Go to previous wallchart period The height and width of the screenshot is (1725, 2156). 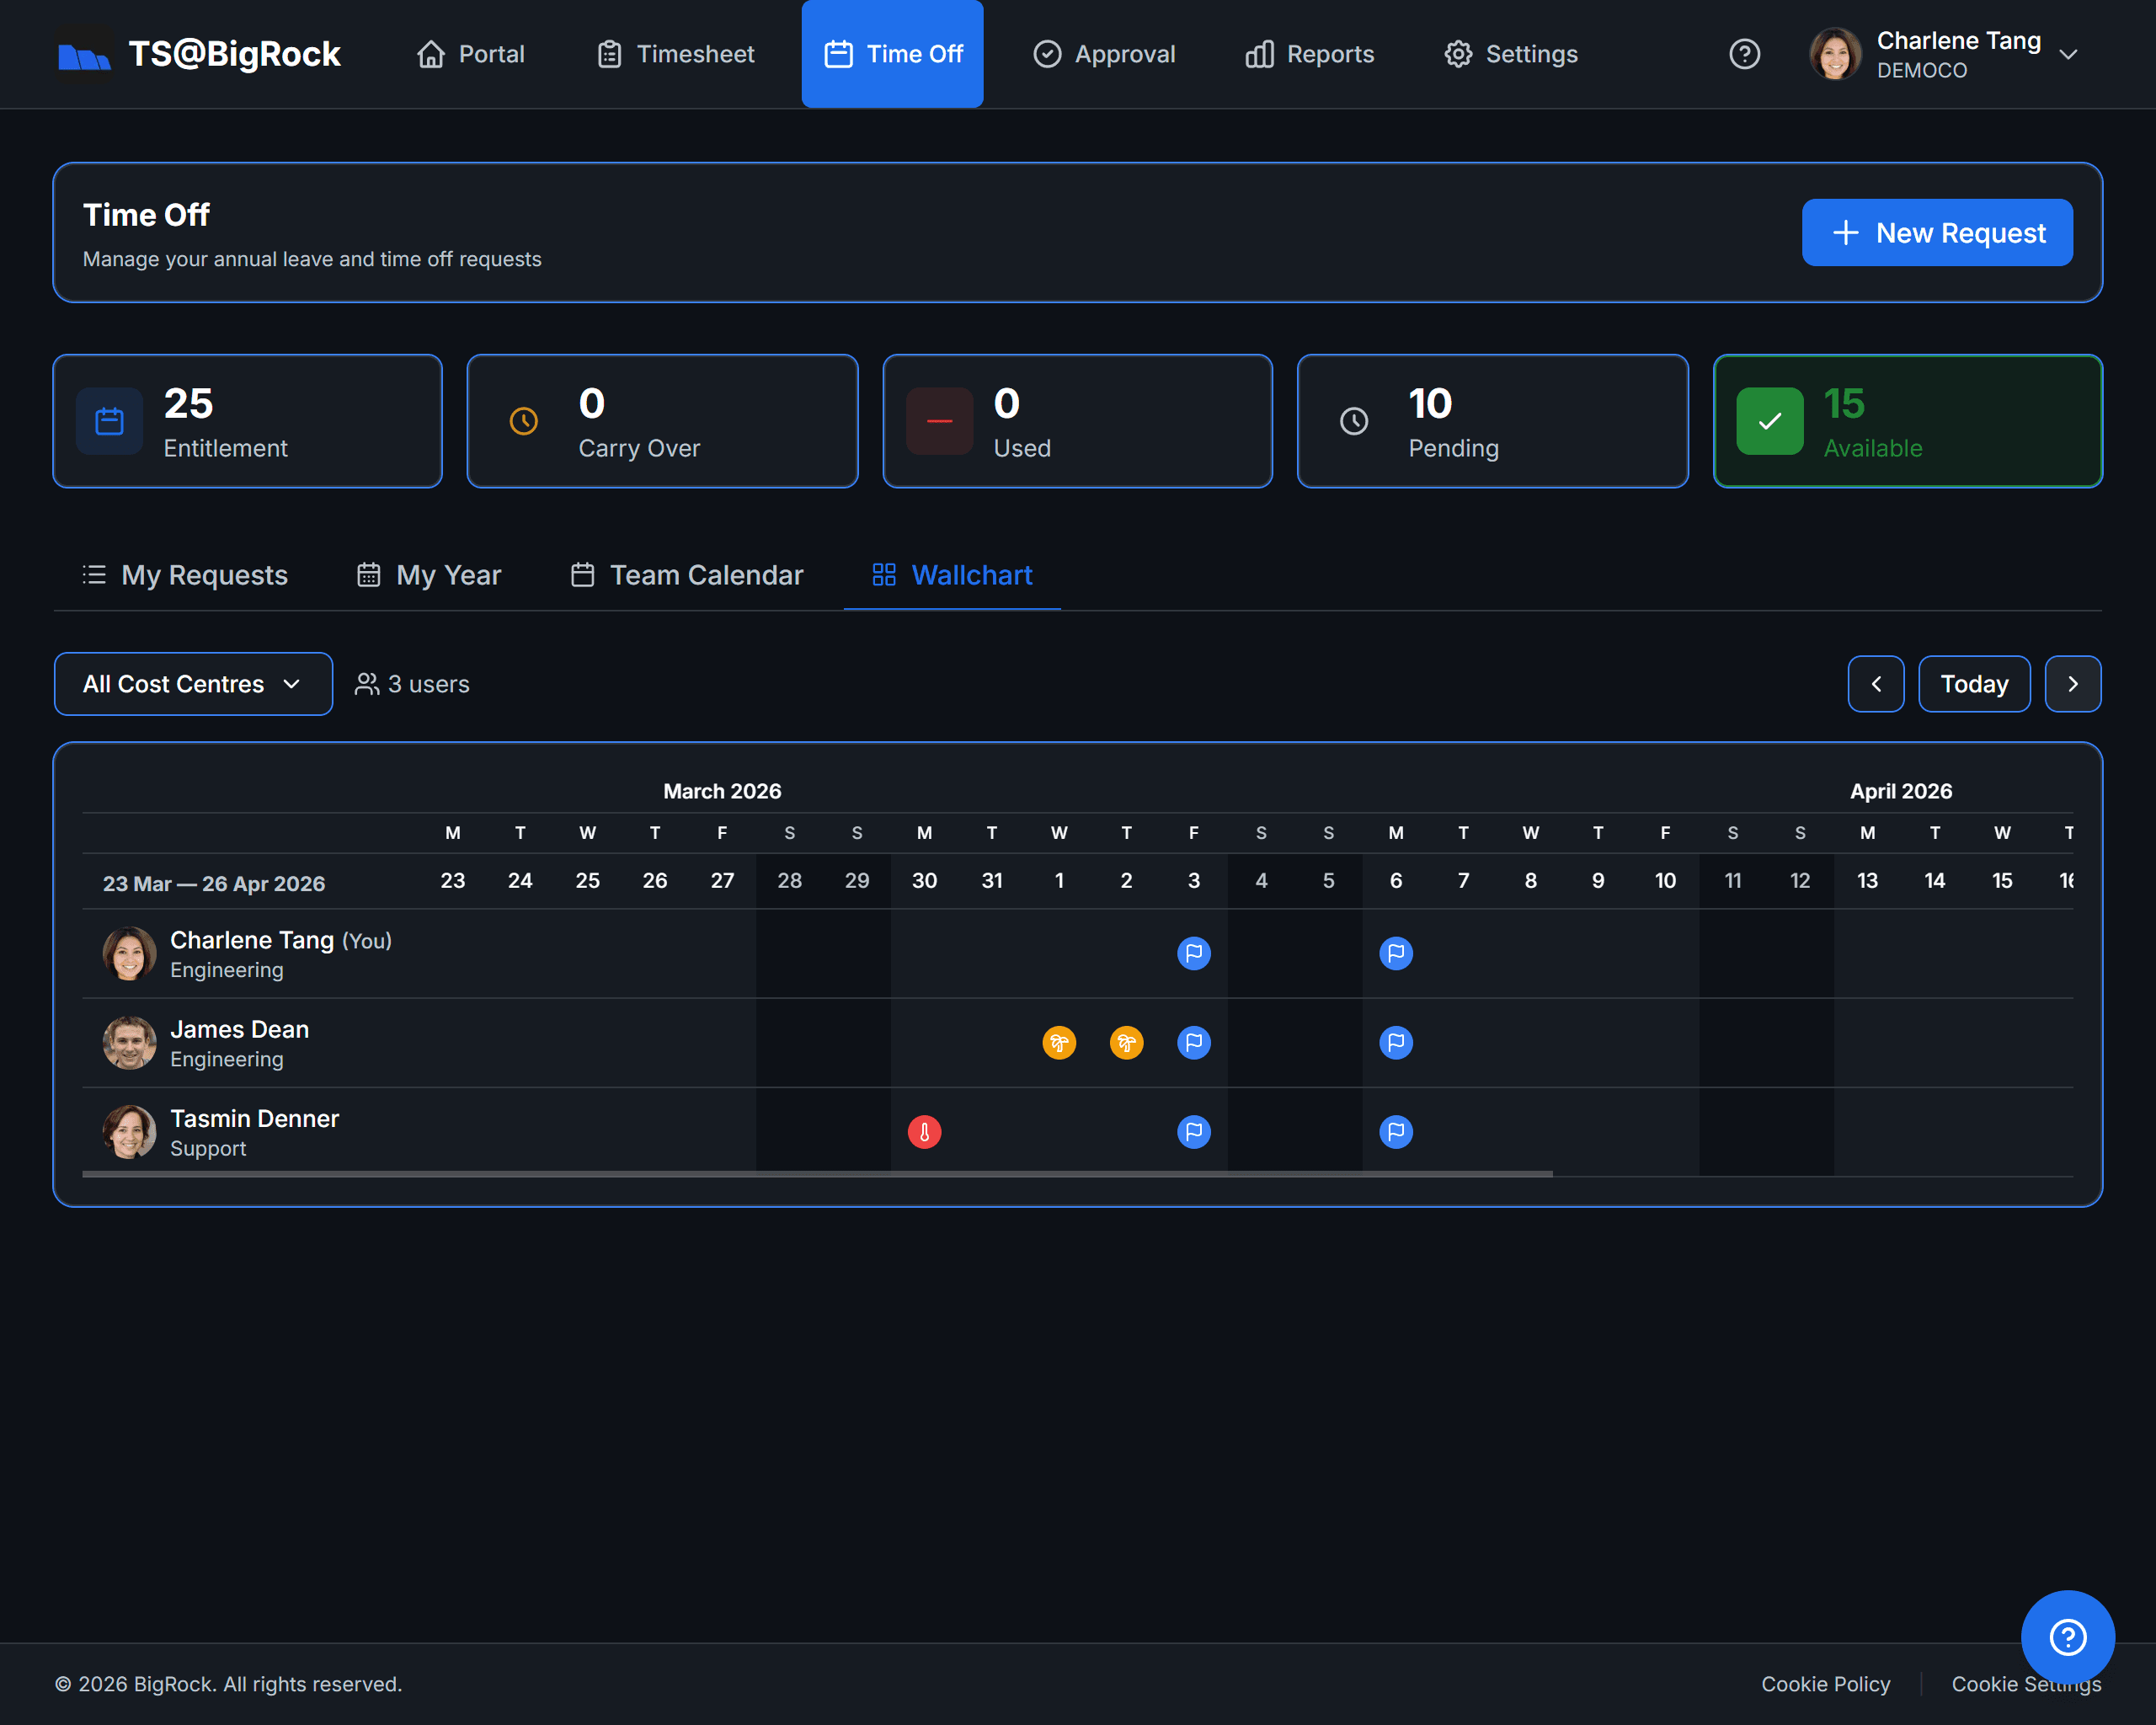[1875, 684]
